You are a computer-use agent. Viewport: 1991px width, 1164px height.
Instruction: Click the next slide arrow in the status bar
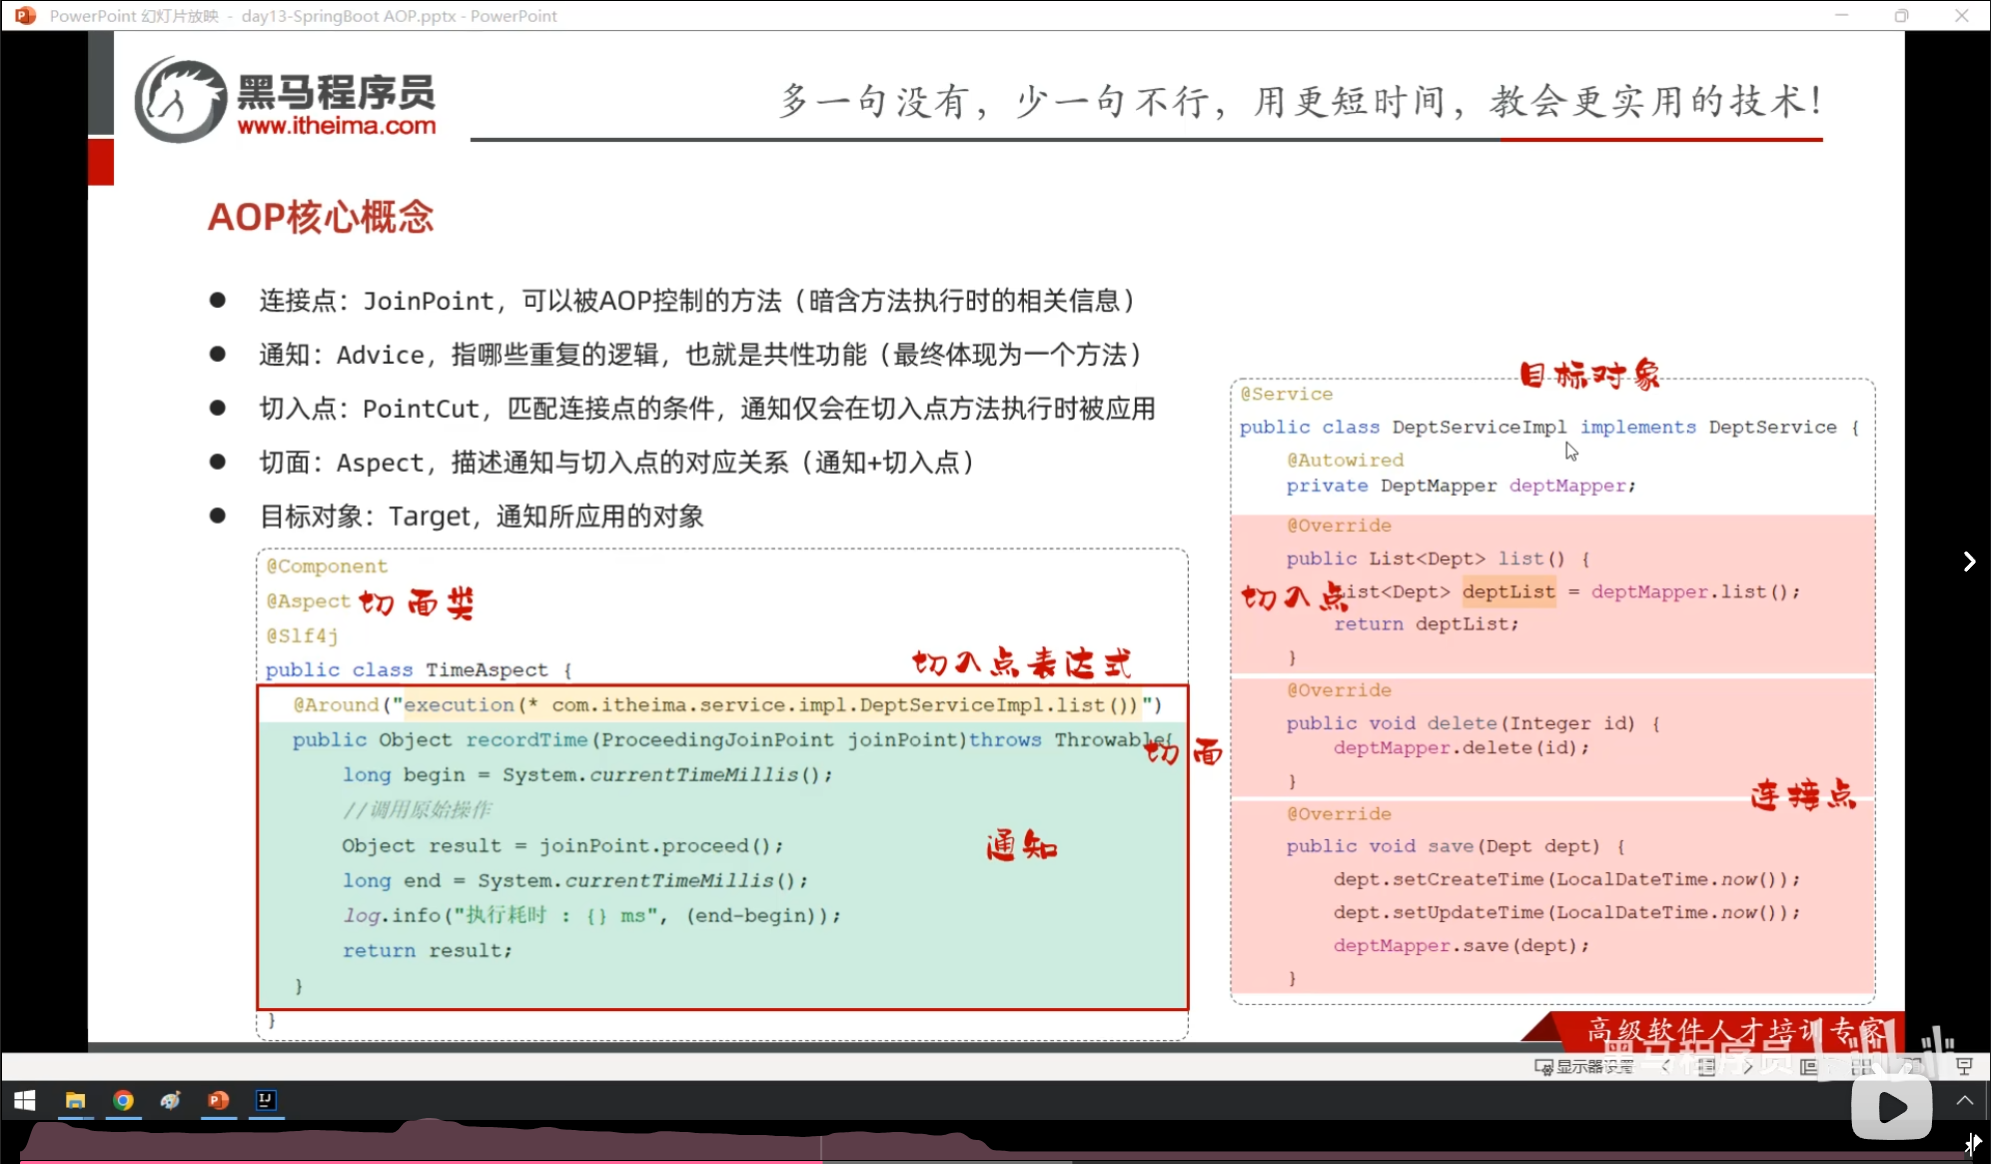coord(1747,1067)
